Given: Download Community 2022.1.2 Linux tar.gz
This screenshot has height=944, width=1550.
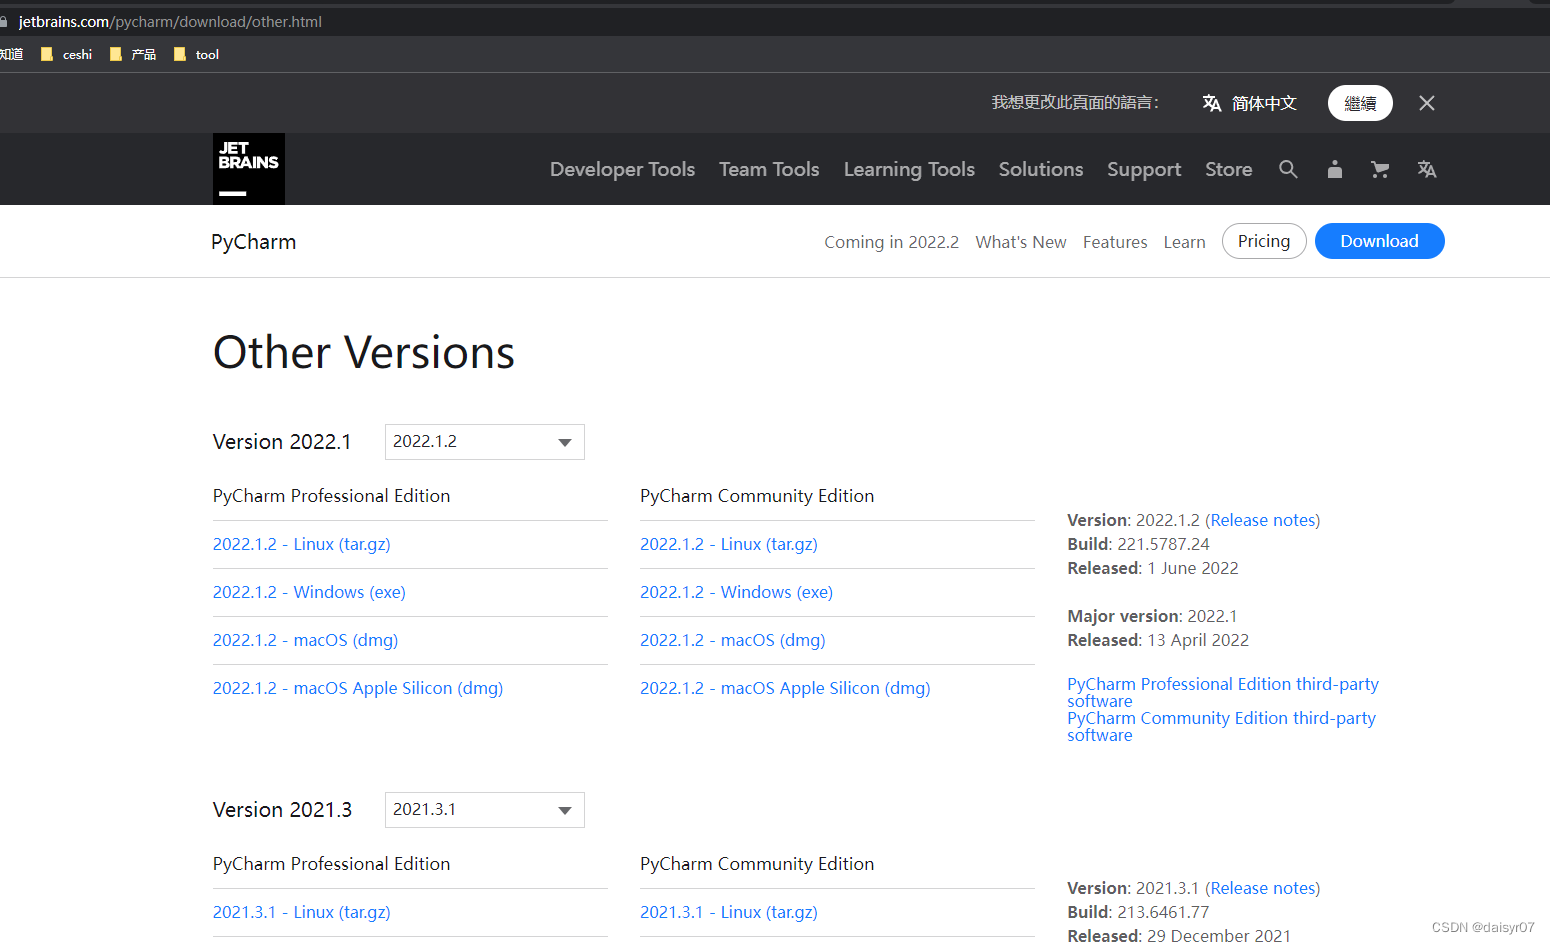Looking at the screenshot, I should click(x=729, y=544).
